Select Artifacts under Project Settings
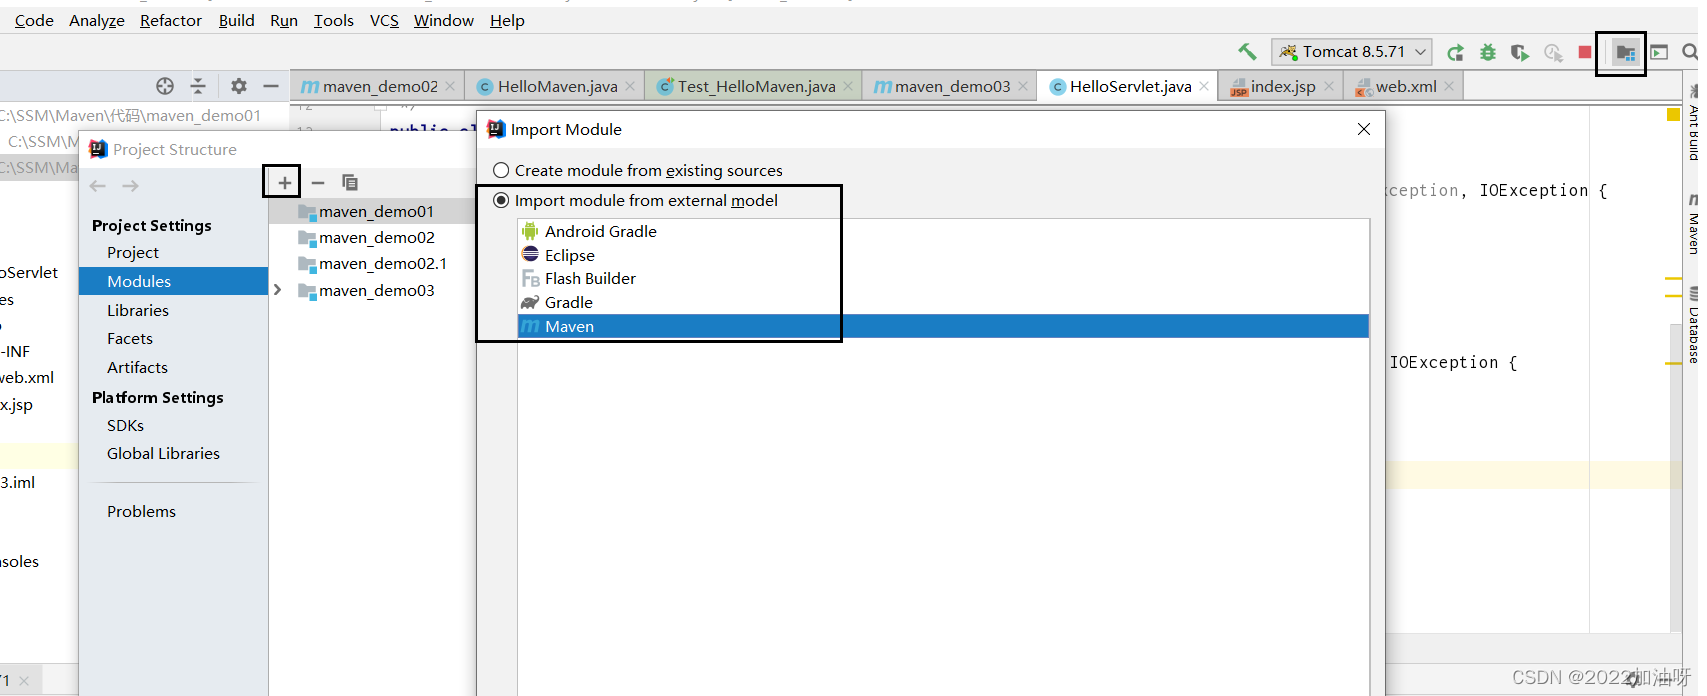Image resolution: width=1707 pixels, height=696 pixels. point(137,367)
